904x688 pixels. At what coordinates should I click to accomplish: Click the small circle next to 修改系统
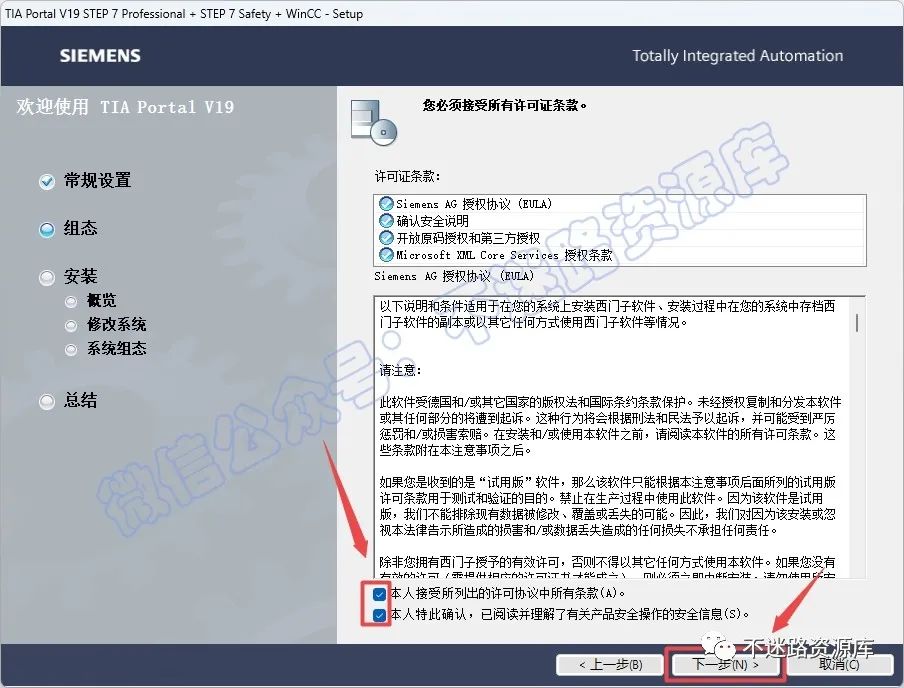click(71, 326)
